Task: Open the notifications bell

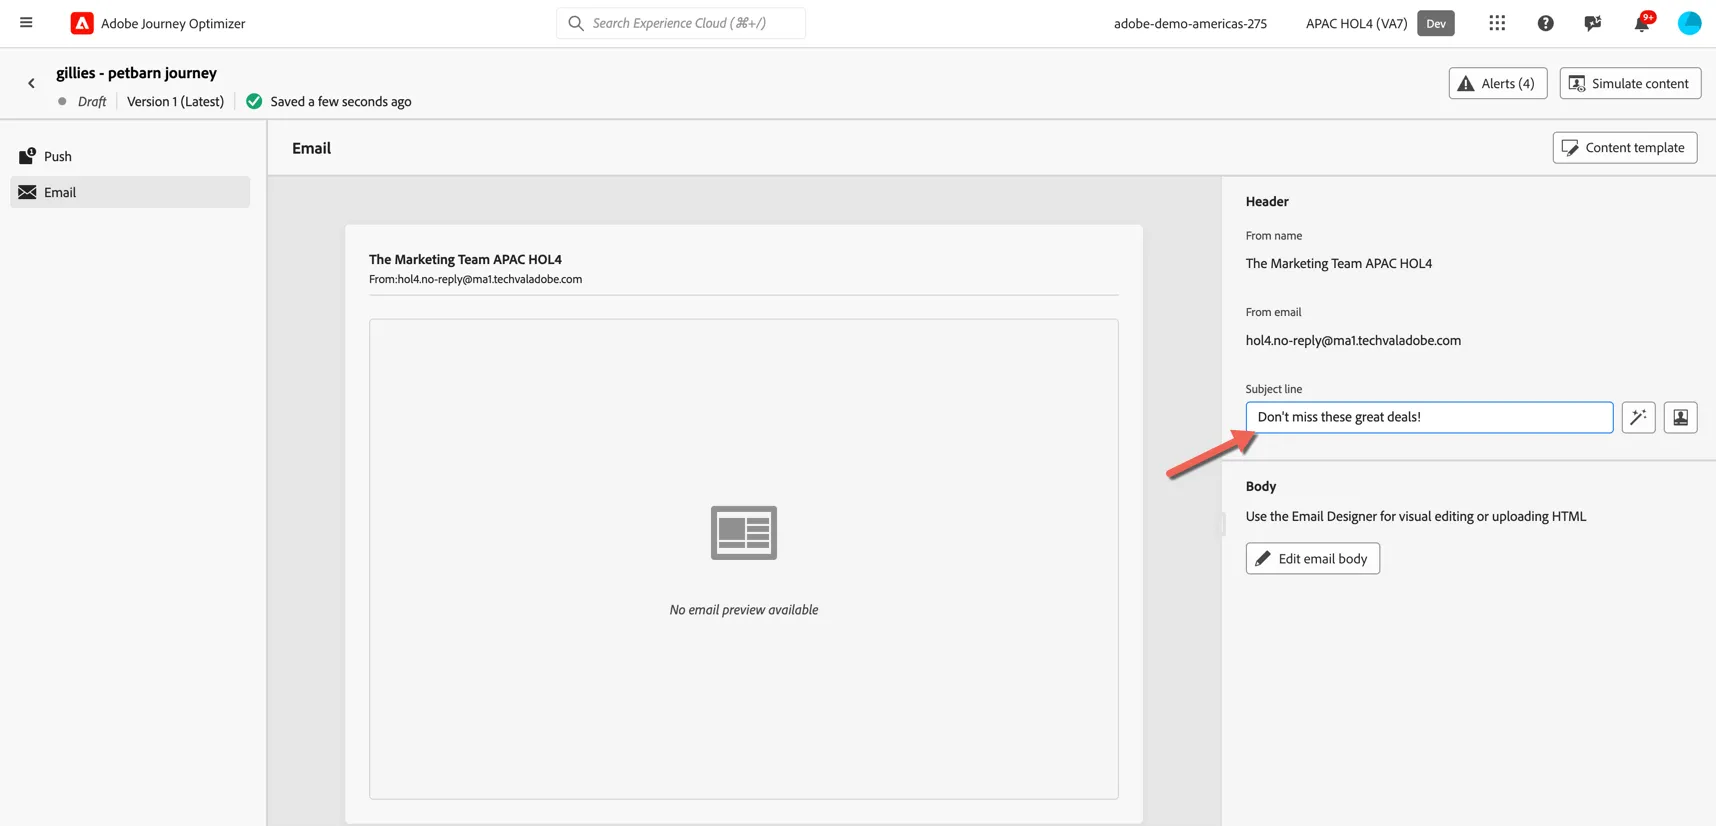Action: 1642,23
